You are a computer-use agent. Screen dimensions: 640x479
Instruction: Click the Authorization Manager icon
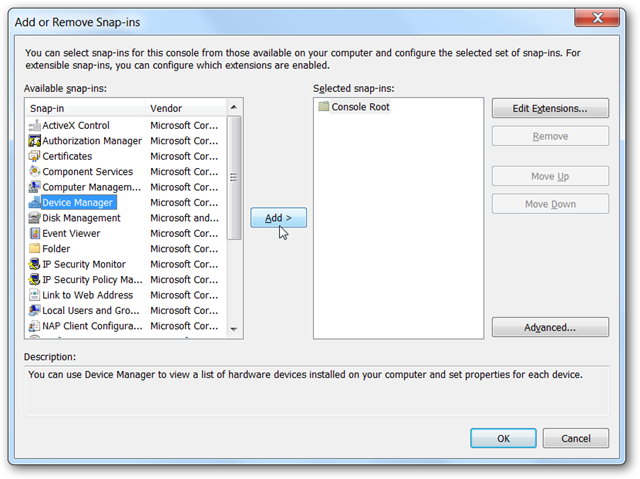coord(35,141)
